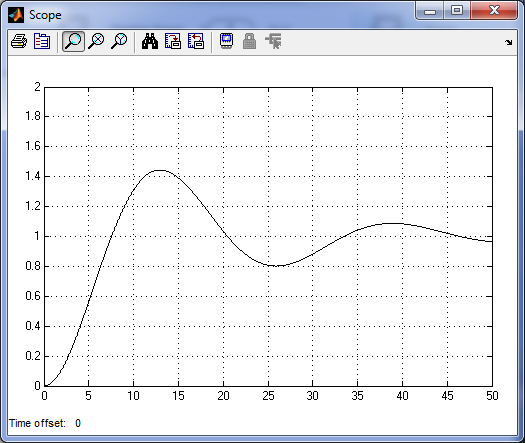Close the Scope window
Viewport: 525px width, 443px height.
coord(494,11)
